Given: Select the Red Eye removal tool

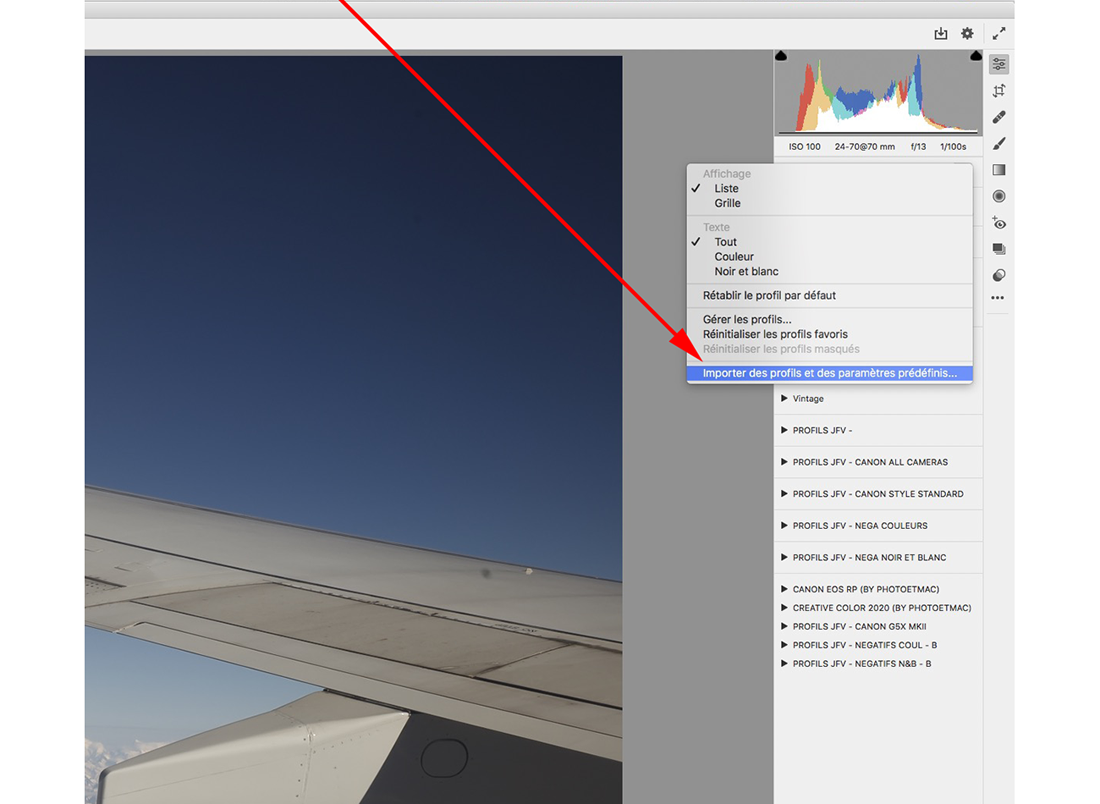Looking at the screenshot, I should 998,223.
